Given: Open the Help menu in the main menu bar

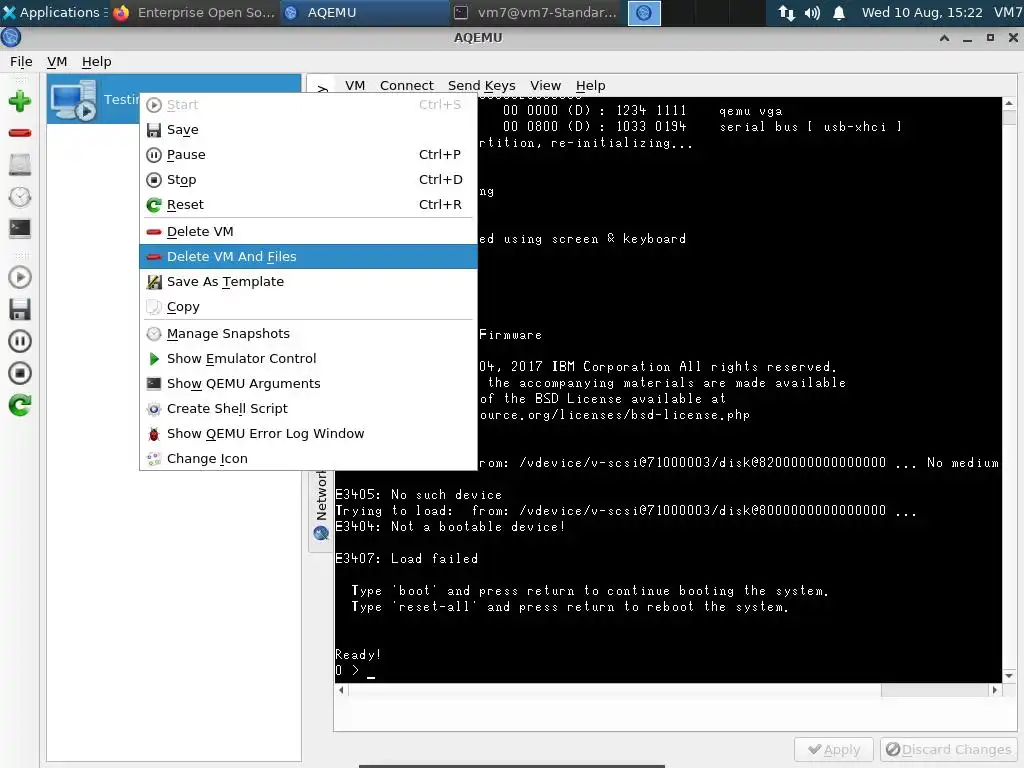Looking at the screenshot, I should pyautogui.click(x=97, y=61).
